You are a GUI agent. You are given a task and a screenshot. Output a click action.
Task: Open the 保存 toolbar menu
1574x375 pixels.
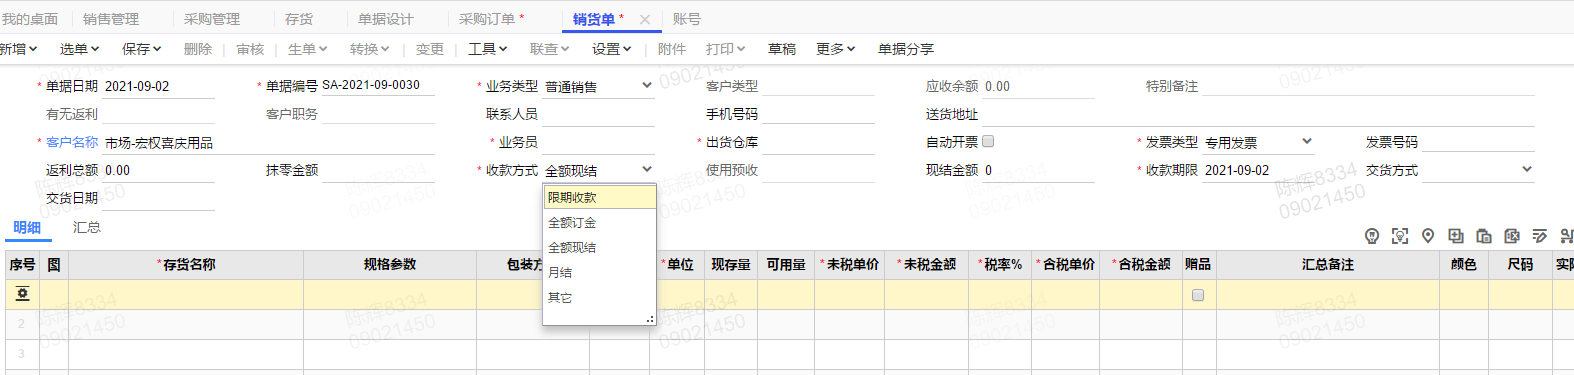[x=141, y=49]
